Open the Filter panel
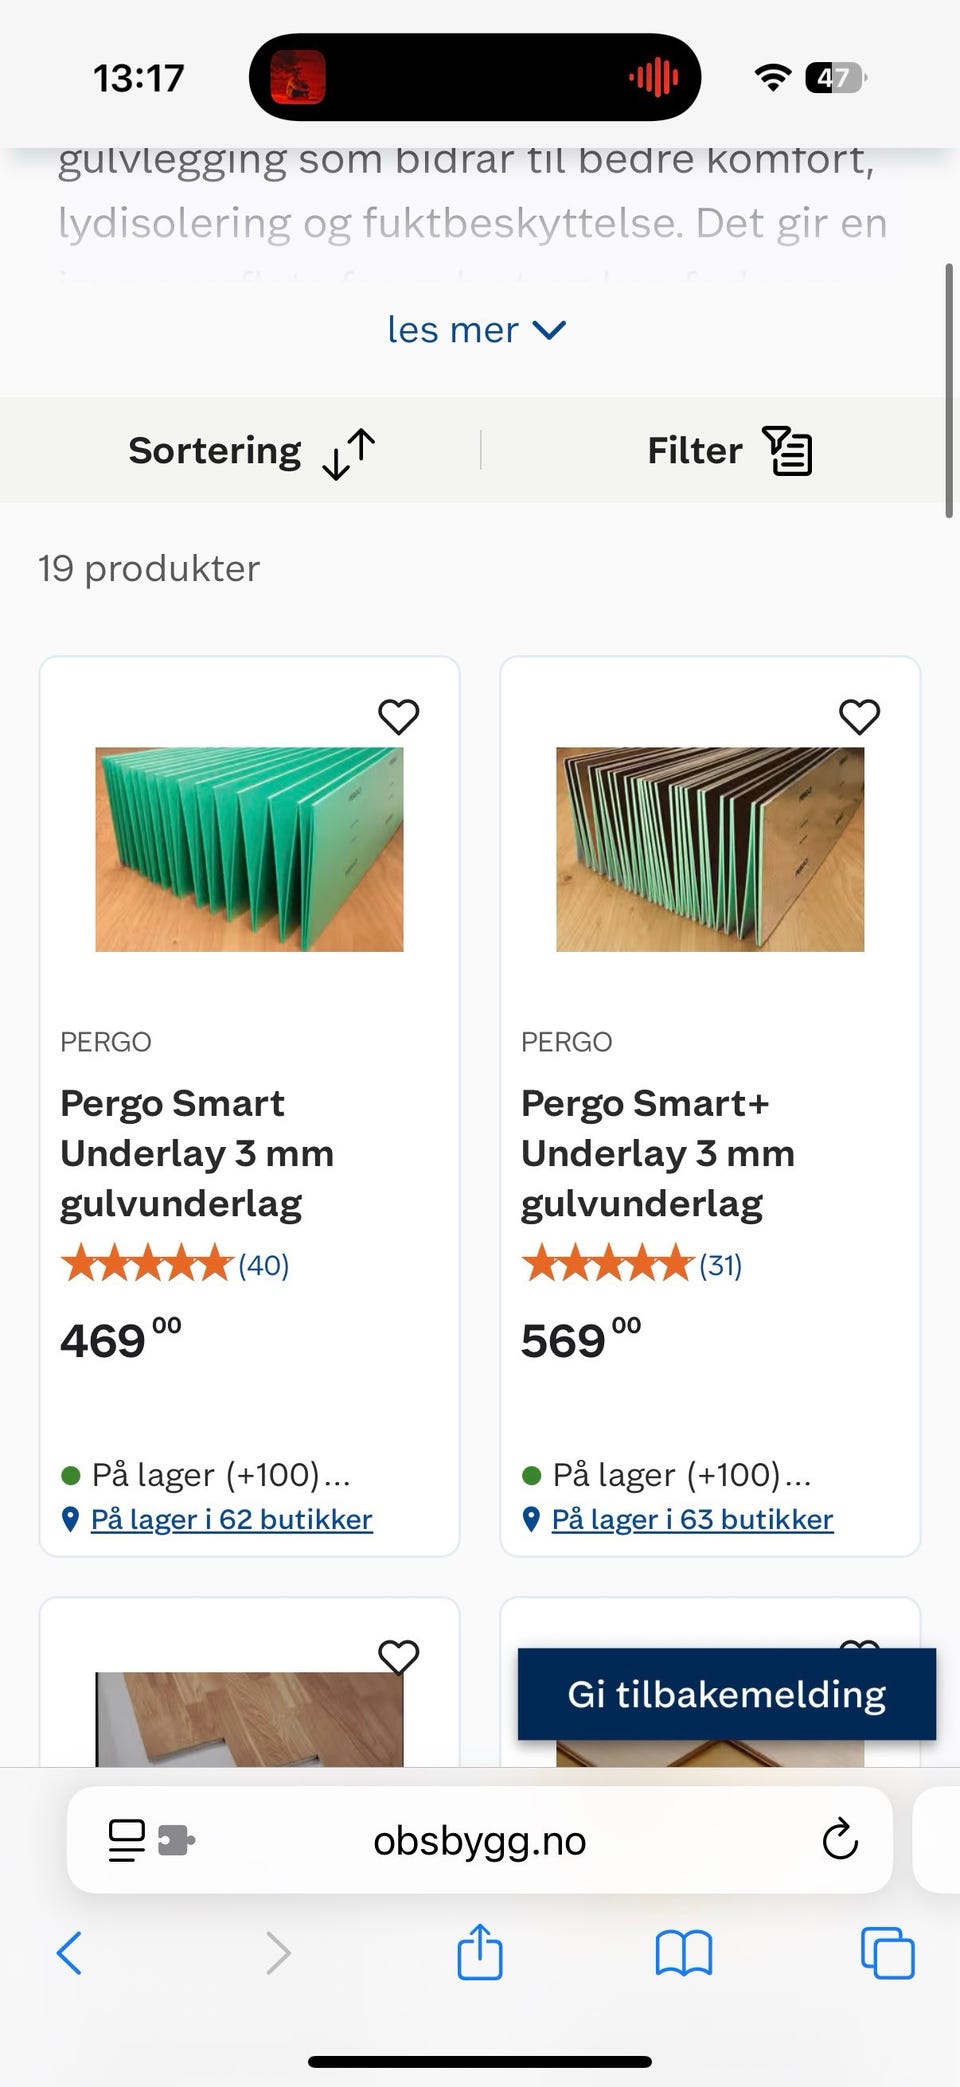The height and width of the screenshot is (2087, 960). (x=729, y=451)
